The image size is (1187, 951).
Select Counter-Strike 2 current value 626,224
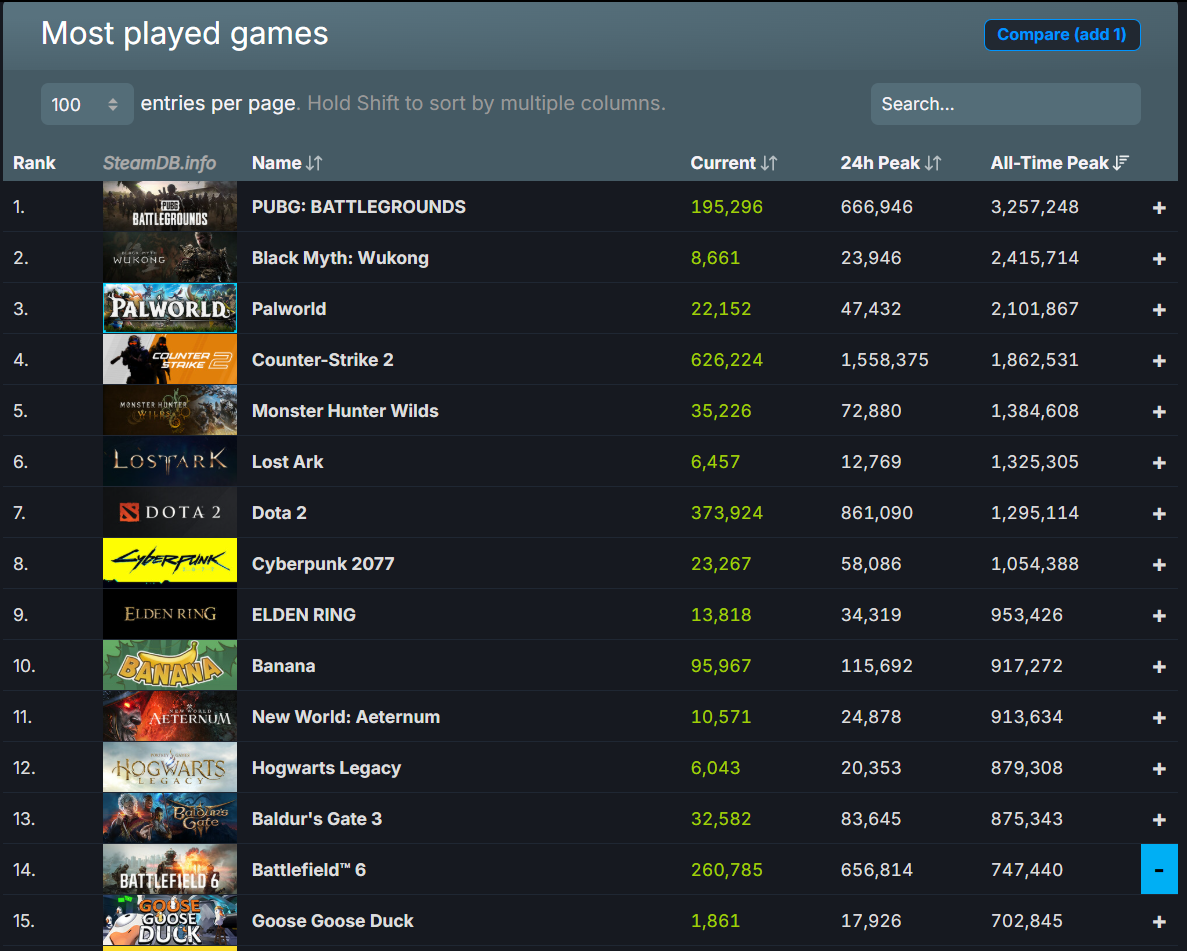point(726,360)
